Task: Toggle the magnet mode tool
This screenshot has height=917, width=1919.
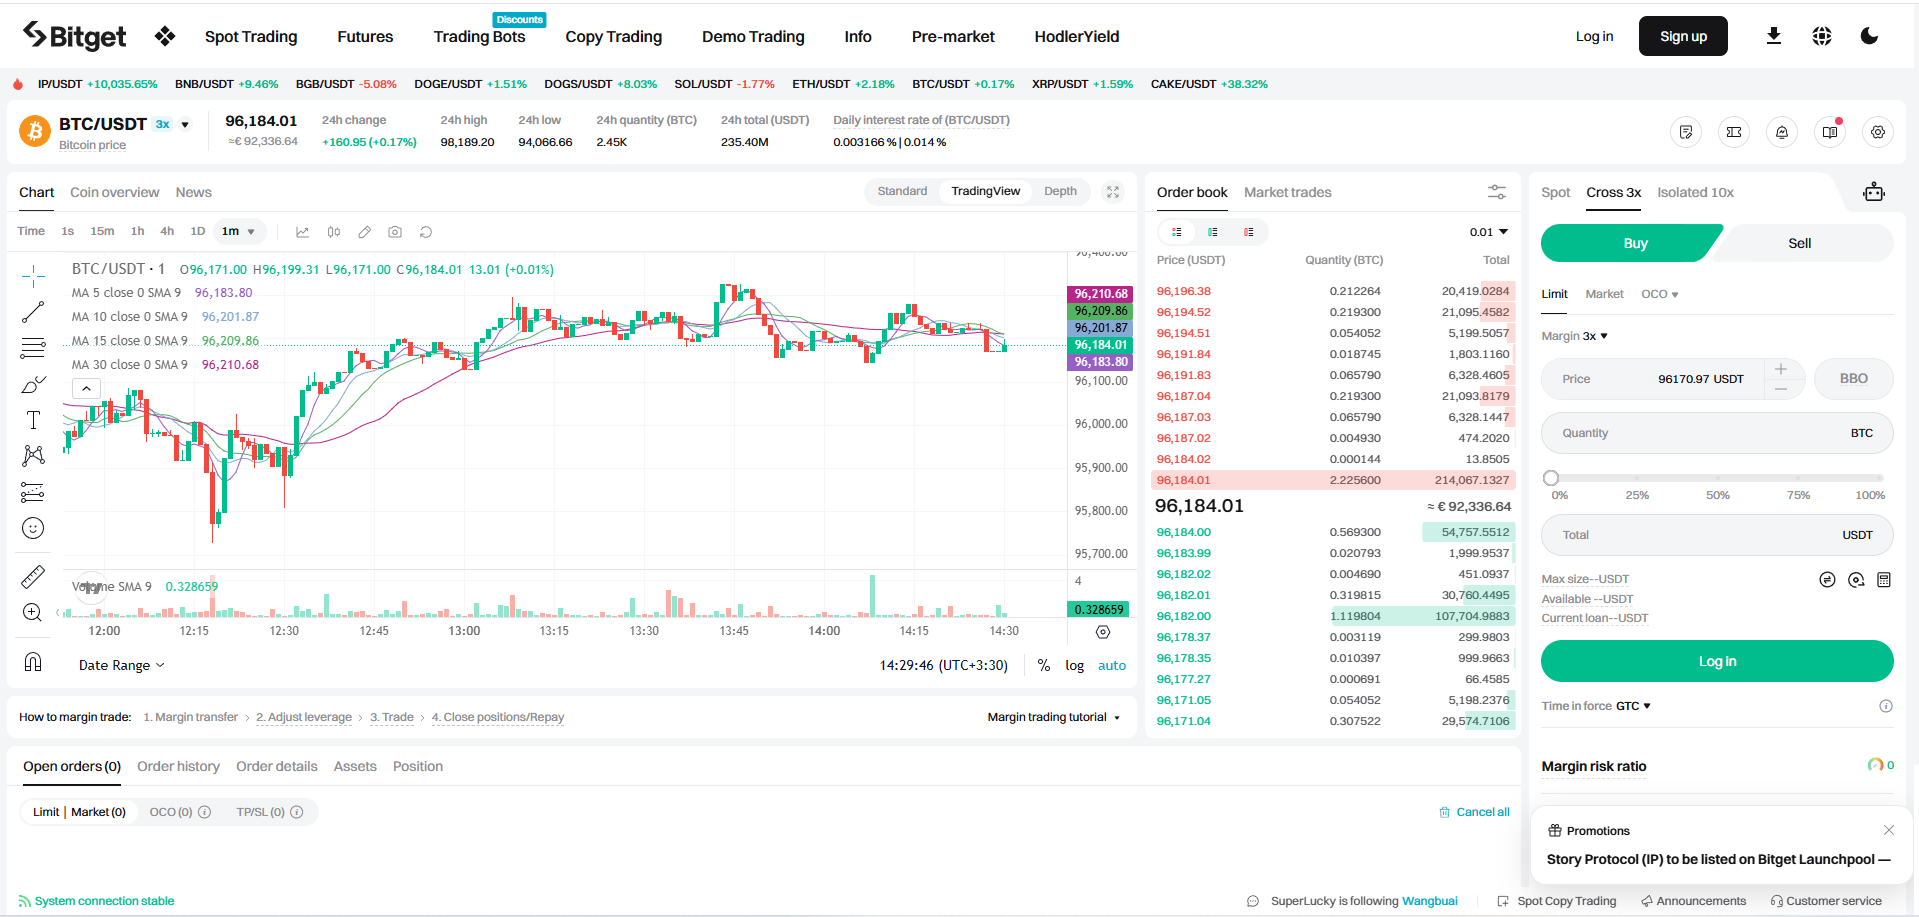Action: [x=33, y=662]
